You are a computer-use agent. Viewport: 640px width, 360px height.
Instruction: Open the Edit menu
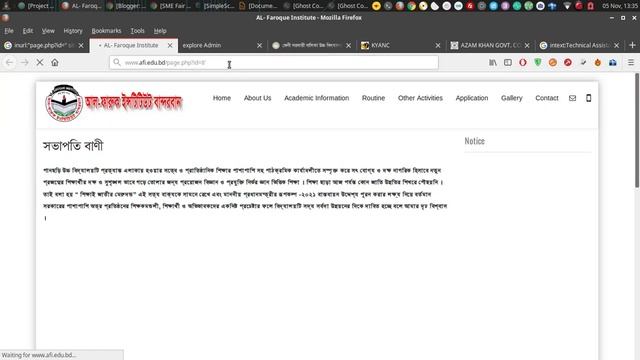(x=28, y=31)
